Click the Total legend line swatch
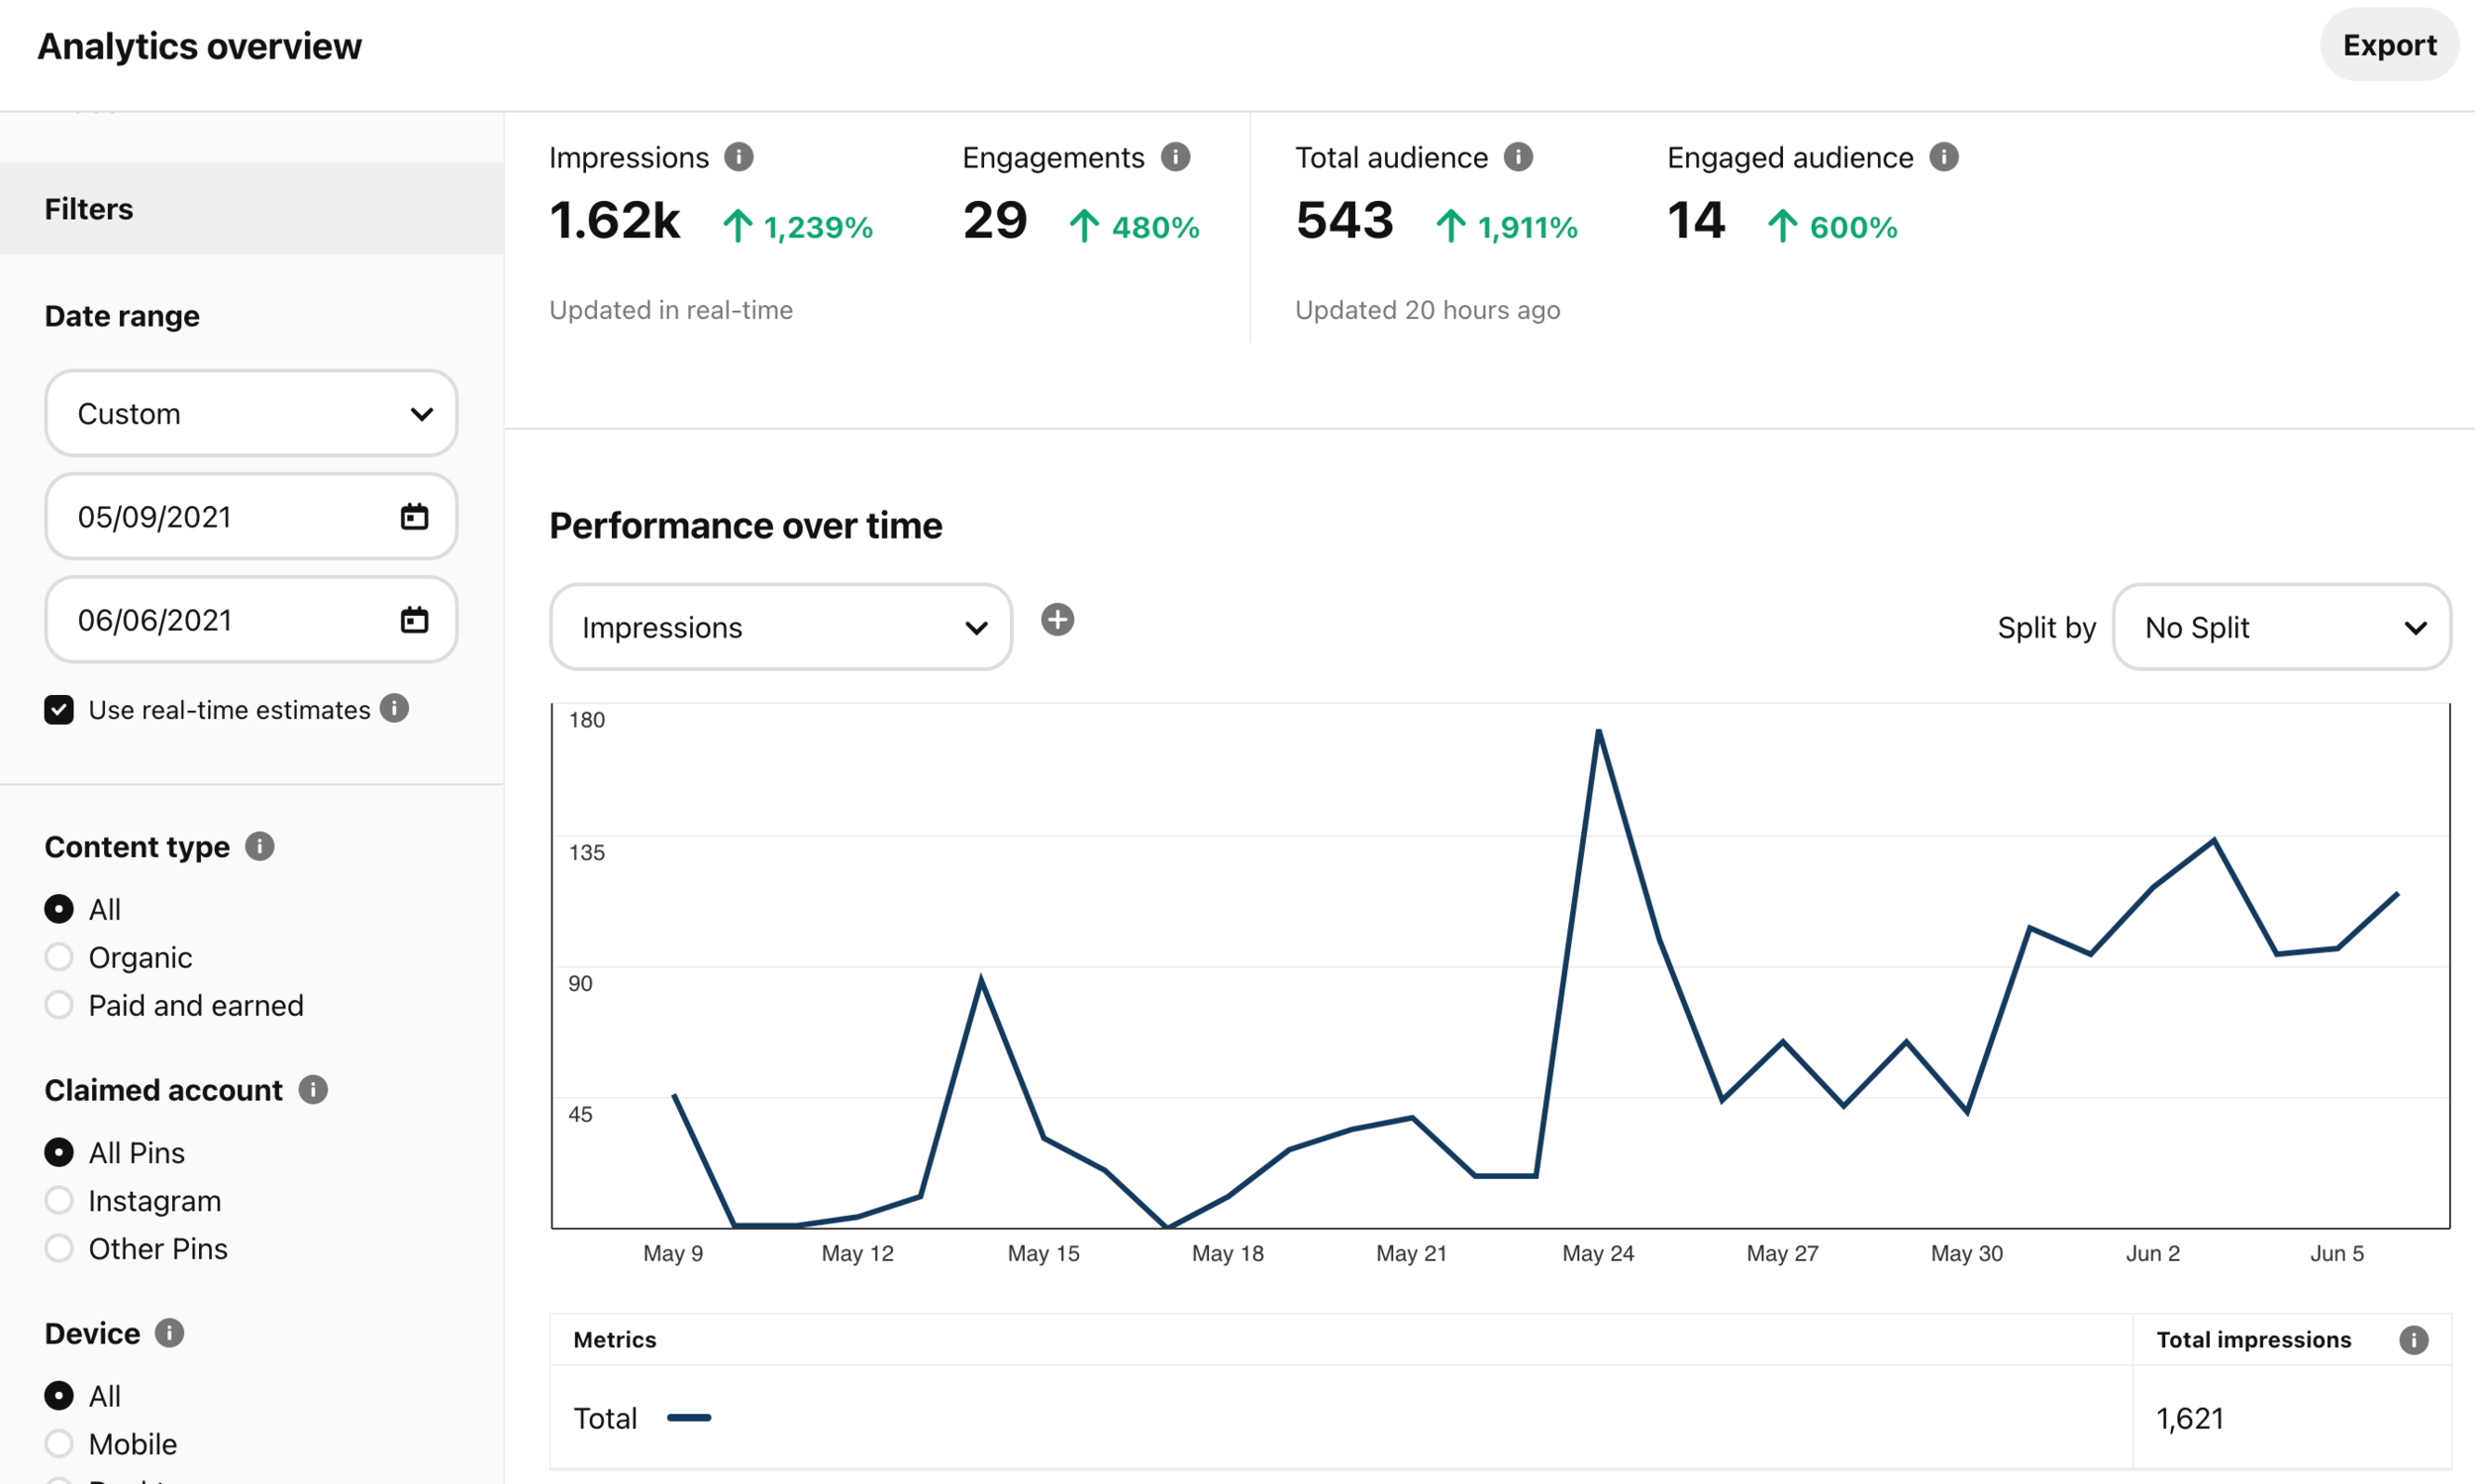Viewport: 2475px width, 1484px height. [x=689, y=1418]
